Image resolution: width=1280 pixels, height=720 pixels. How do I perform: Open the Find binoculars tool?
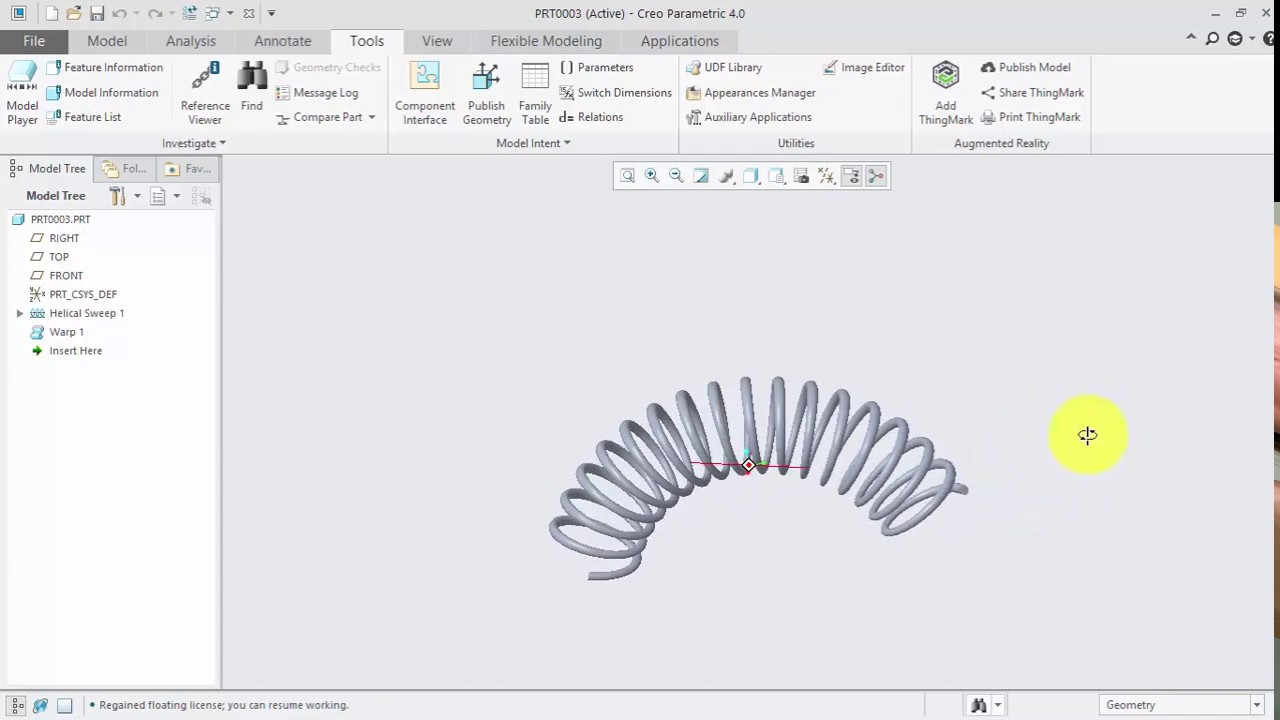(252, 86)
